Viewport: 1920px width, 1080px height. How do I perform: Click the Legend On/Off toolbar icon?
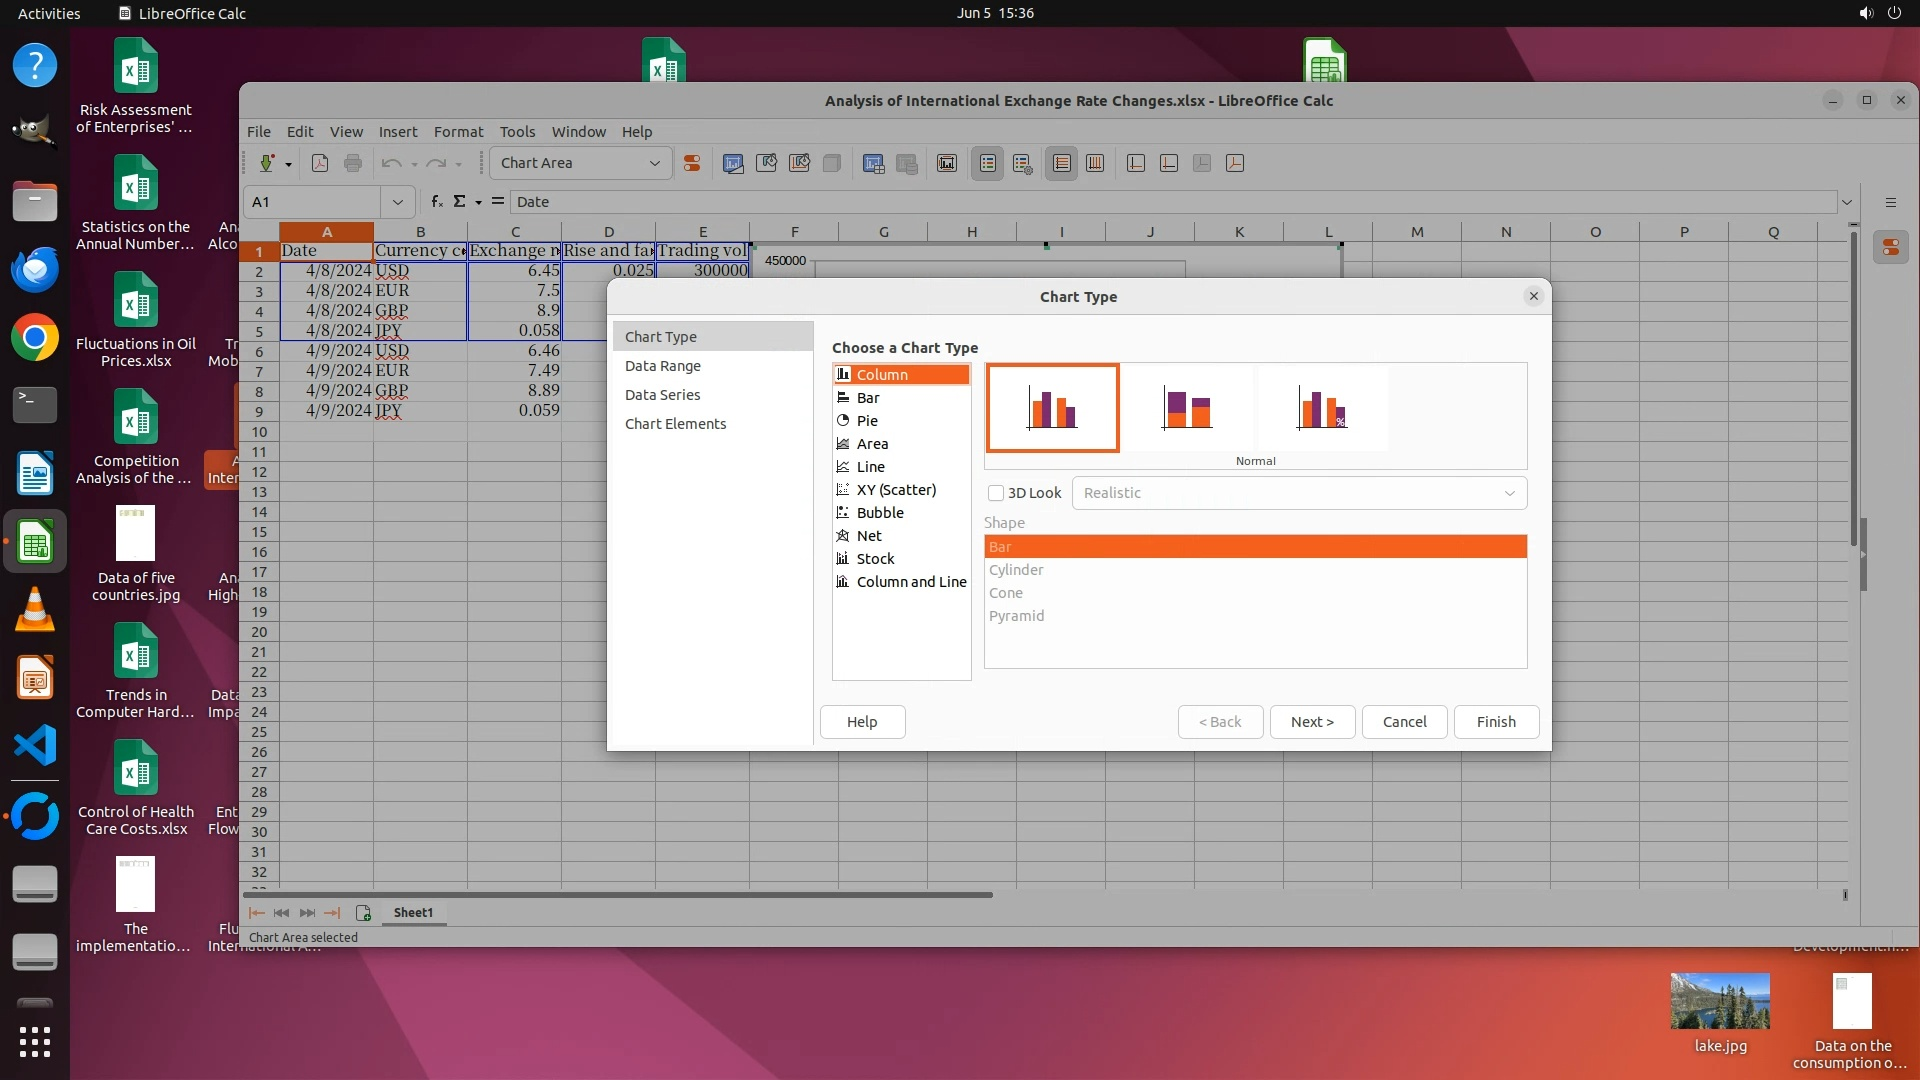[987, 163]
